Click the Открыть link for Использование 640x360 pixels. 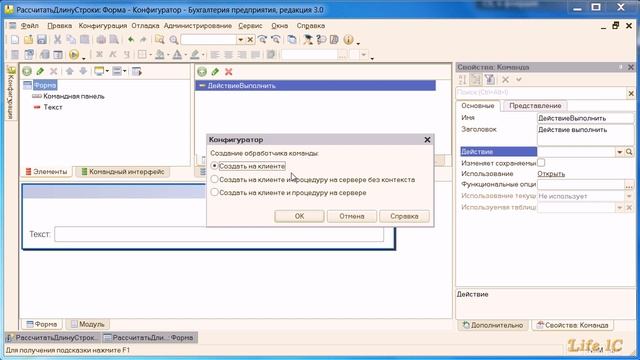point(551,174)
